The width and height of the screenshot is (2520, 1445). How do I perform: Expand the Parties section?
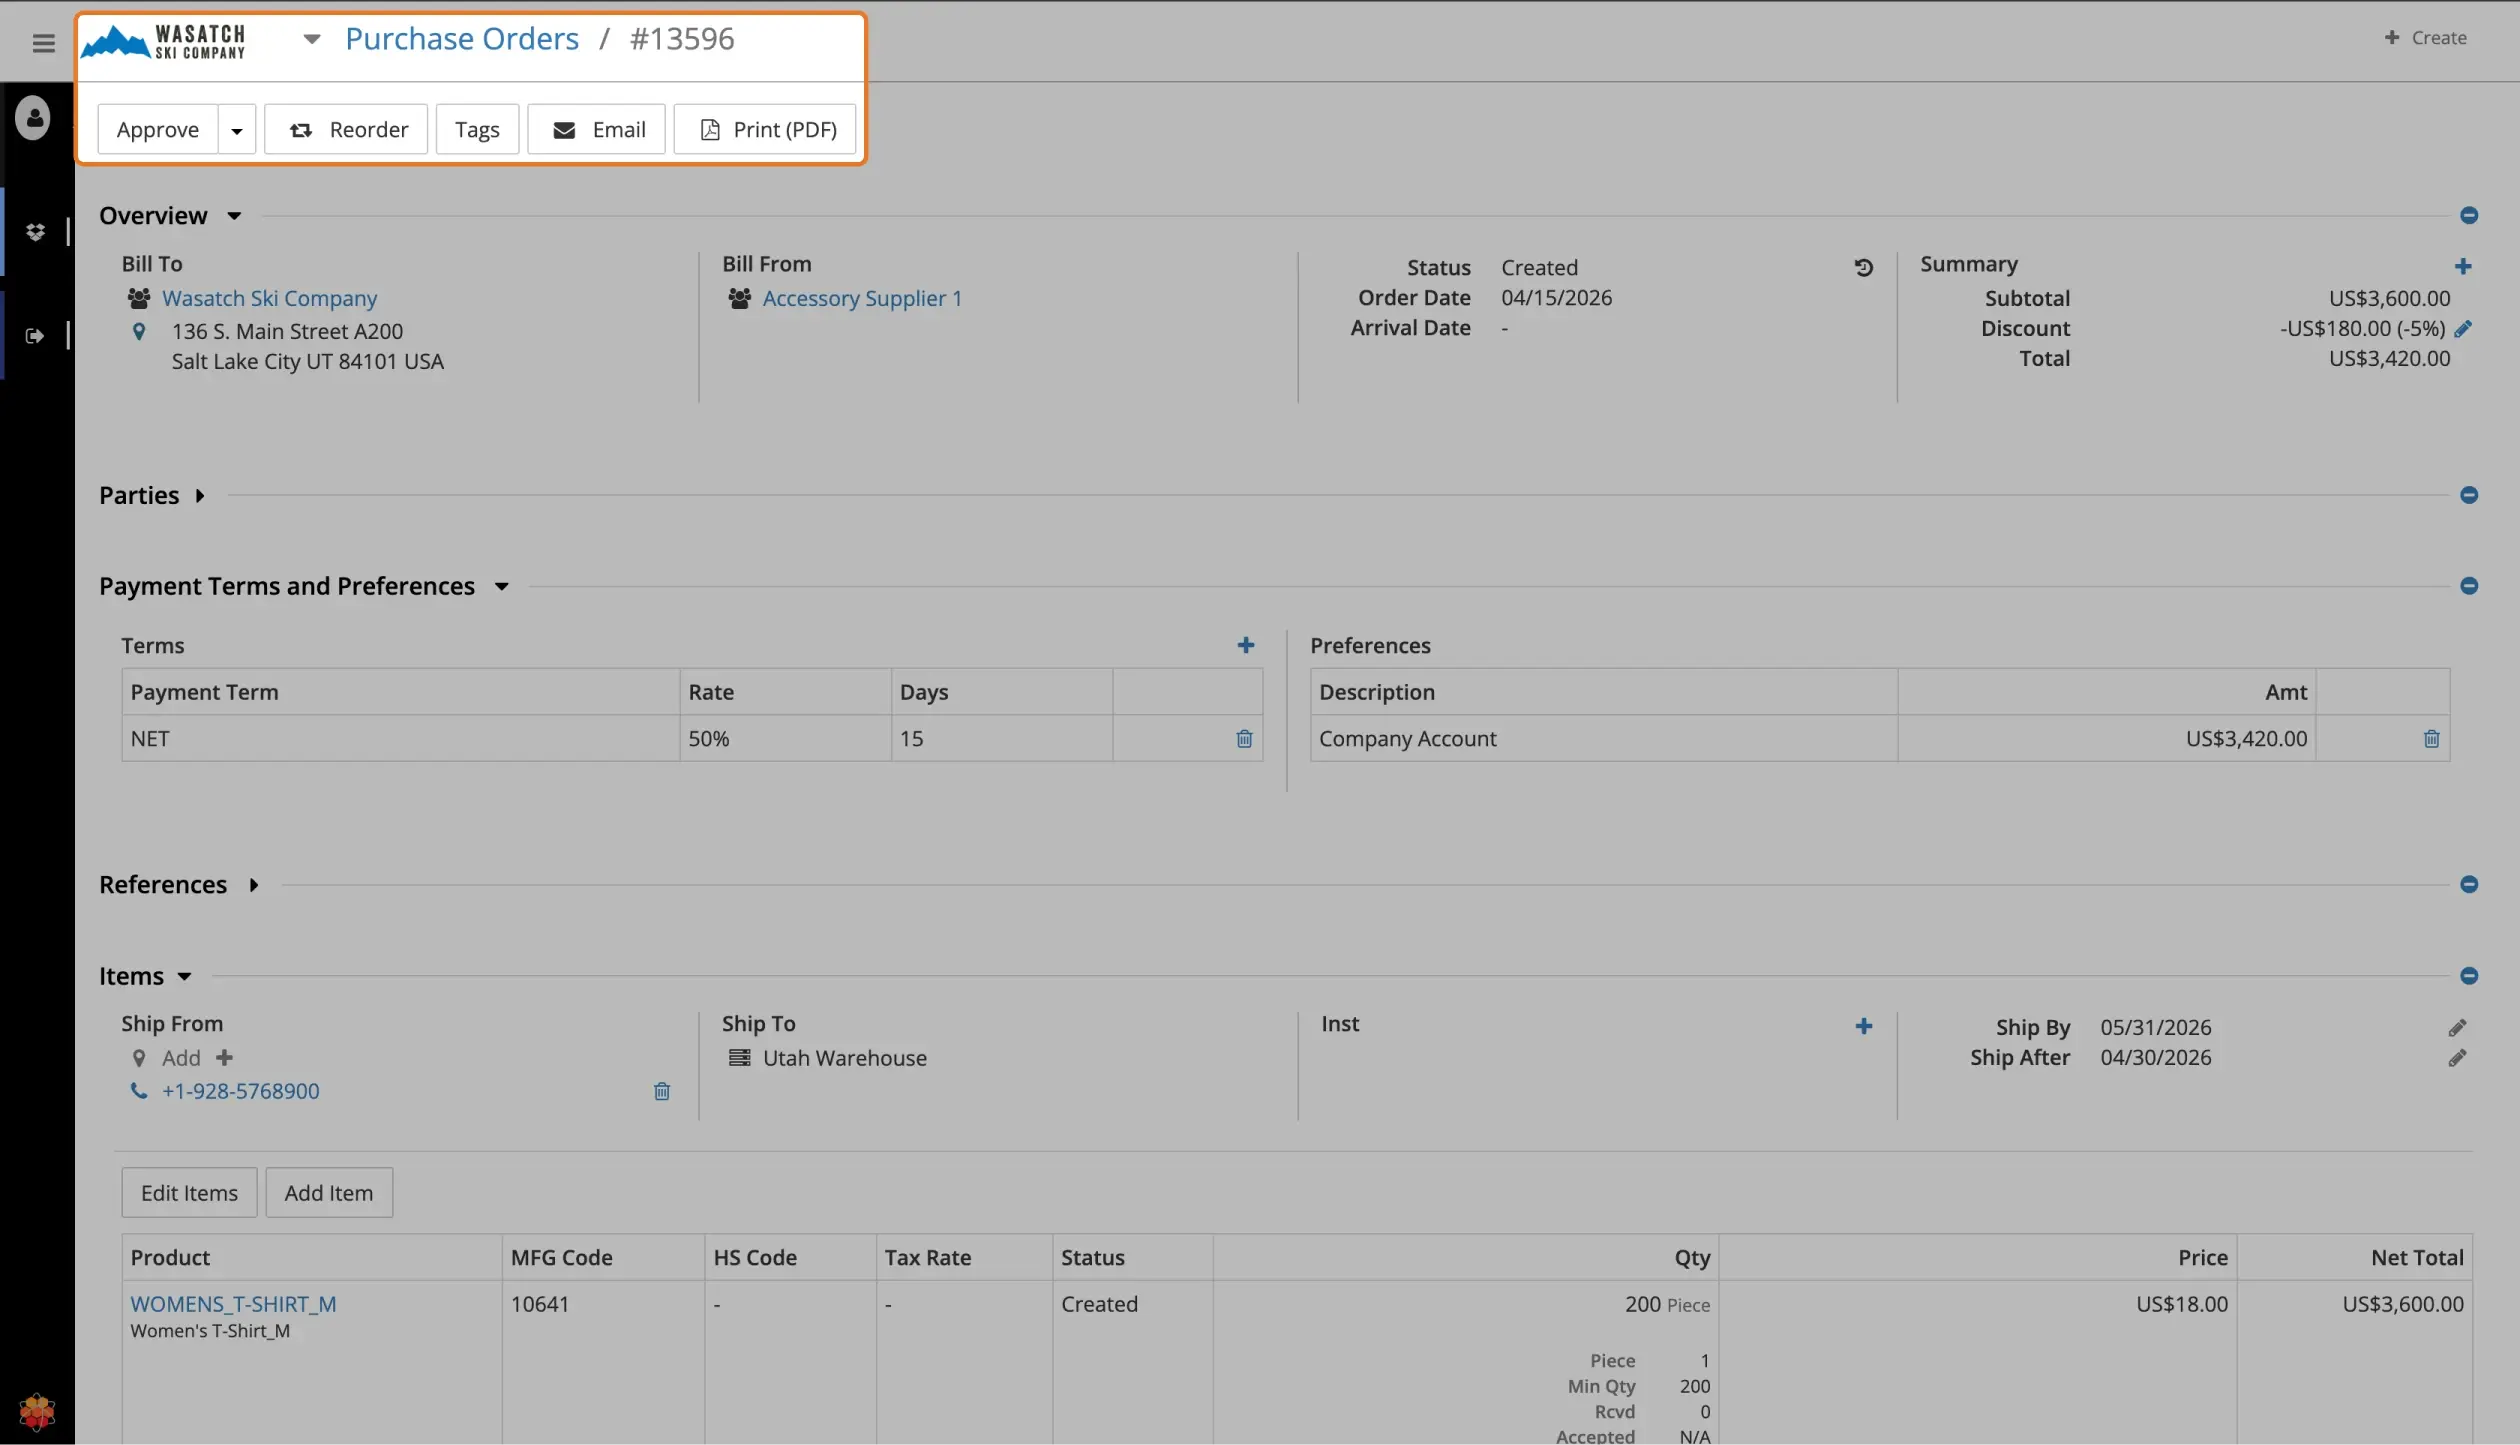[152, 496]
